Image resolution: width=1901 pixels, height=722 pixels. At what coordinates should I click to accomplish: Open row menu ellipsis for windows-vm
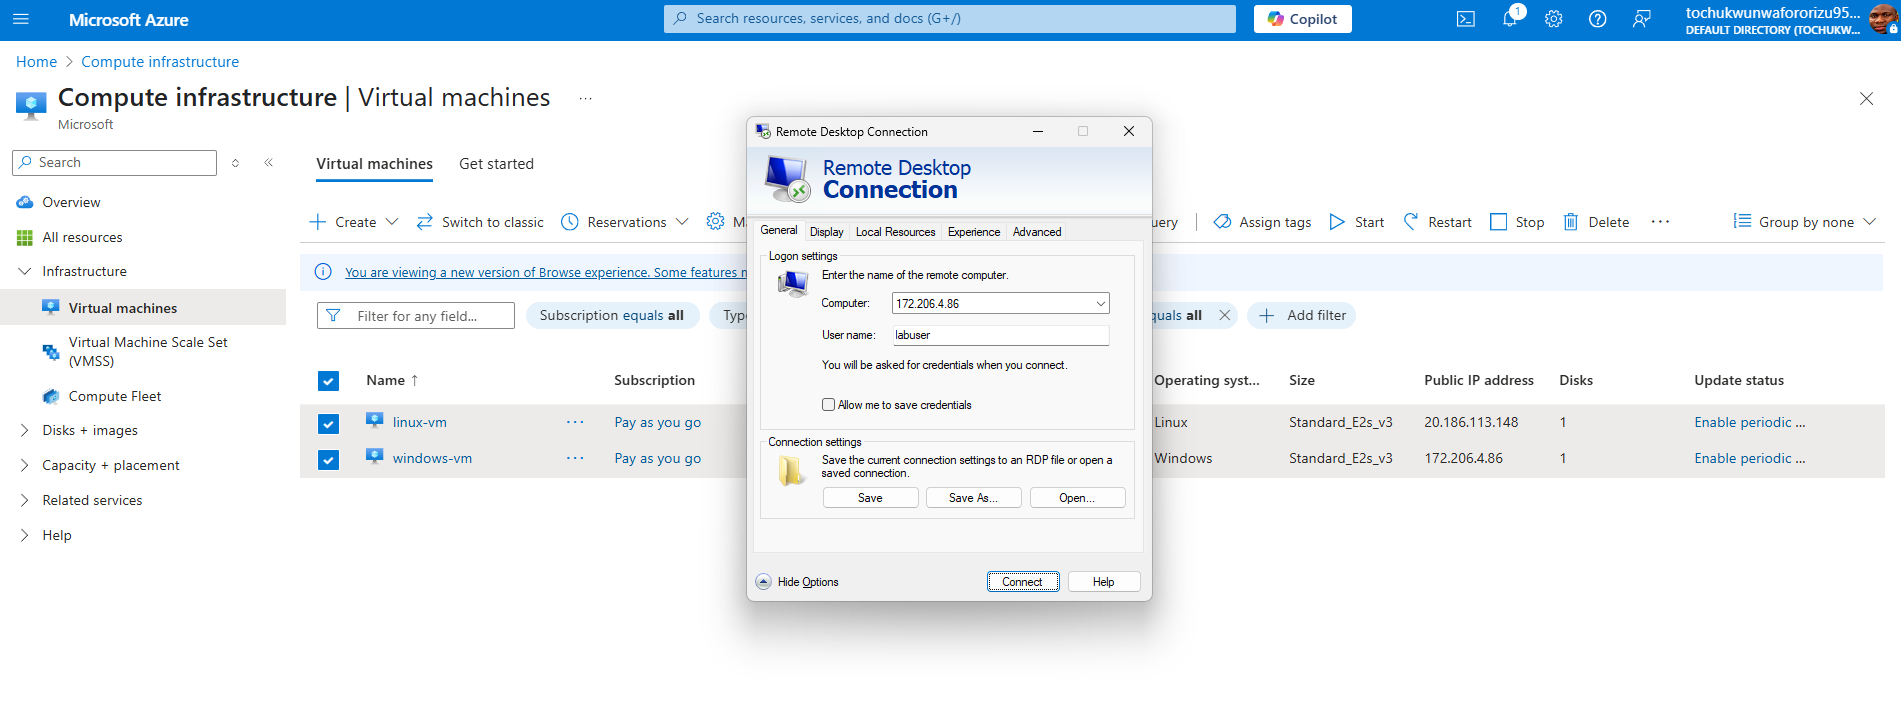[575, 458]
